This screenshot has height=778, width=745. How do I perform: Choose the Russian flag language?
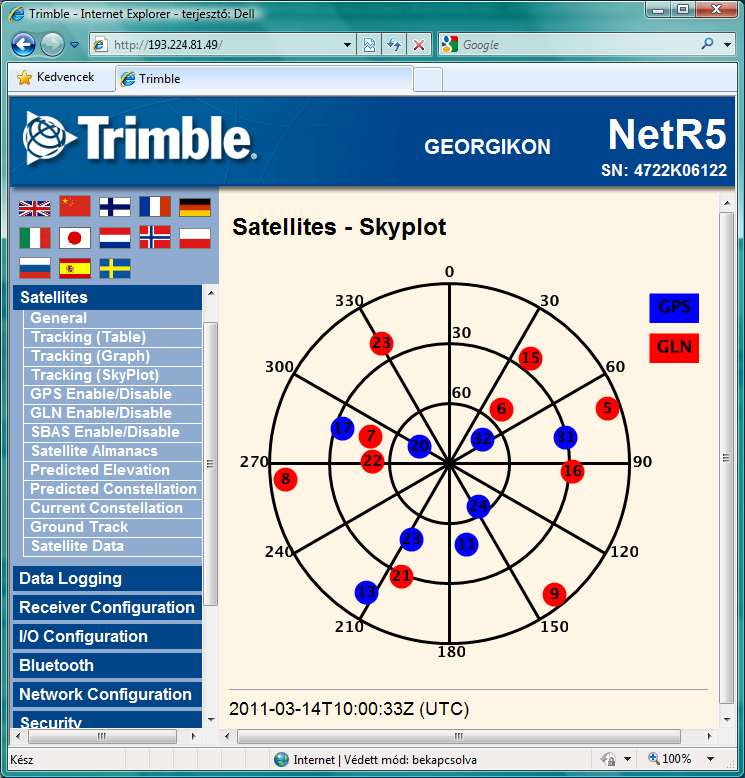pyautogui.click(x=35, y=268)
